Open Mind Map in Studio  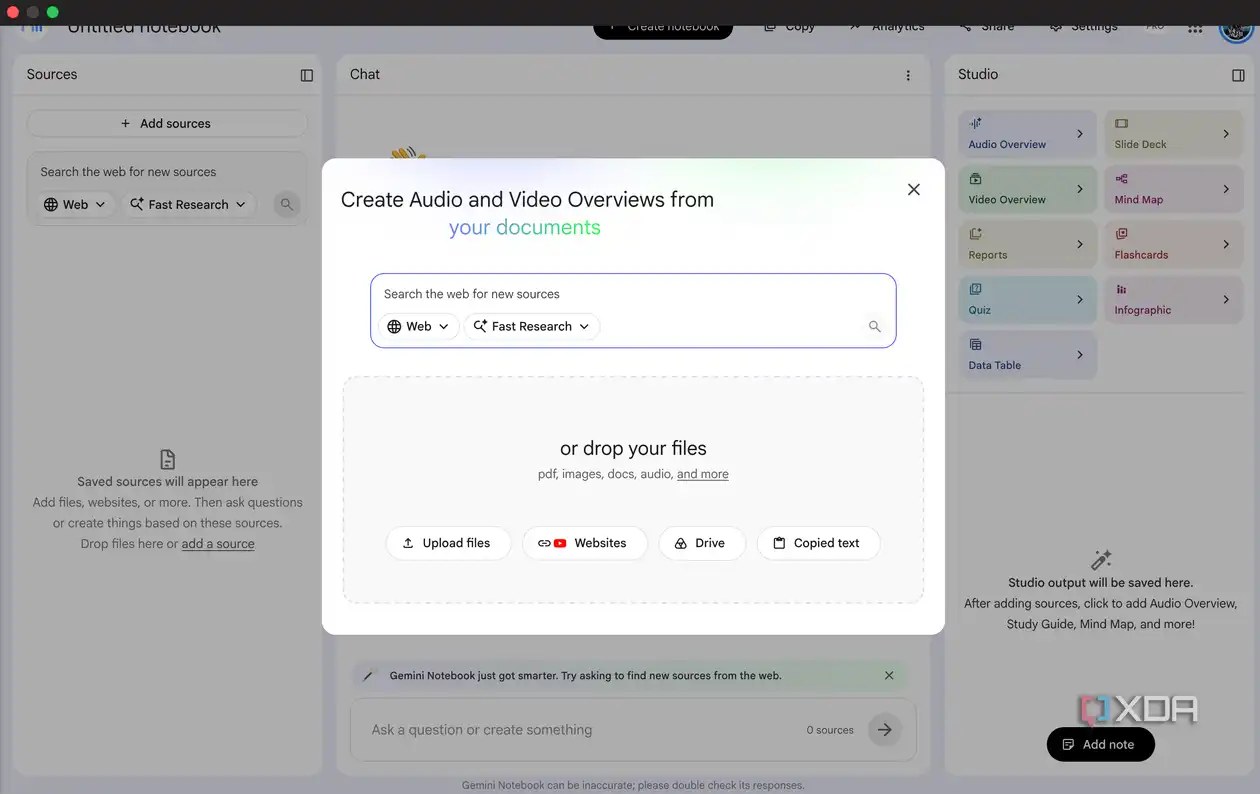[x=1173, y=189]
